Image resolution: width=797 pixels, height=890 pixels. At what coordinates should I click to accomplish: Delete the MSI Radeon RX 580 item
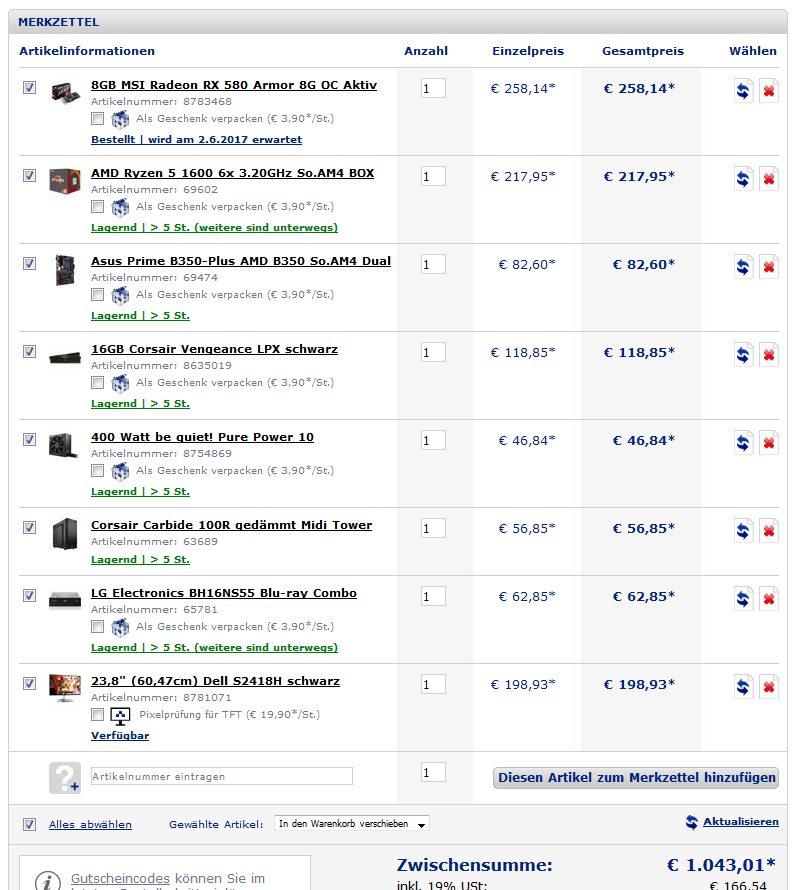click(x=769, y=91)
